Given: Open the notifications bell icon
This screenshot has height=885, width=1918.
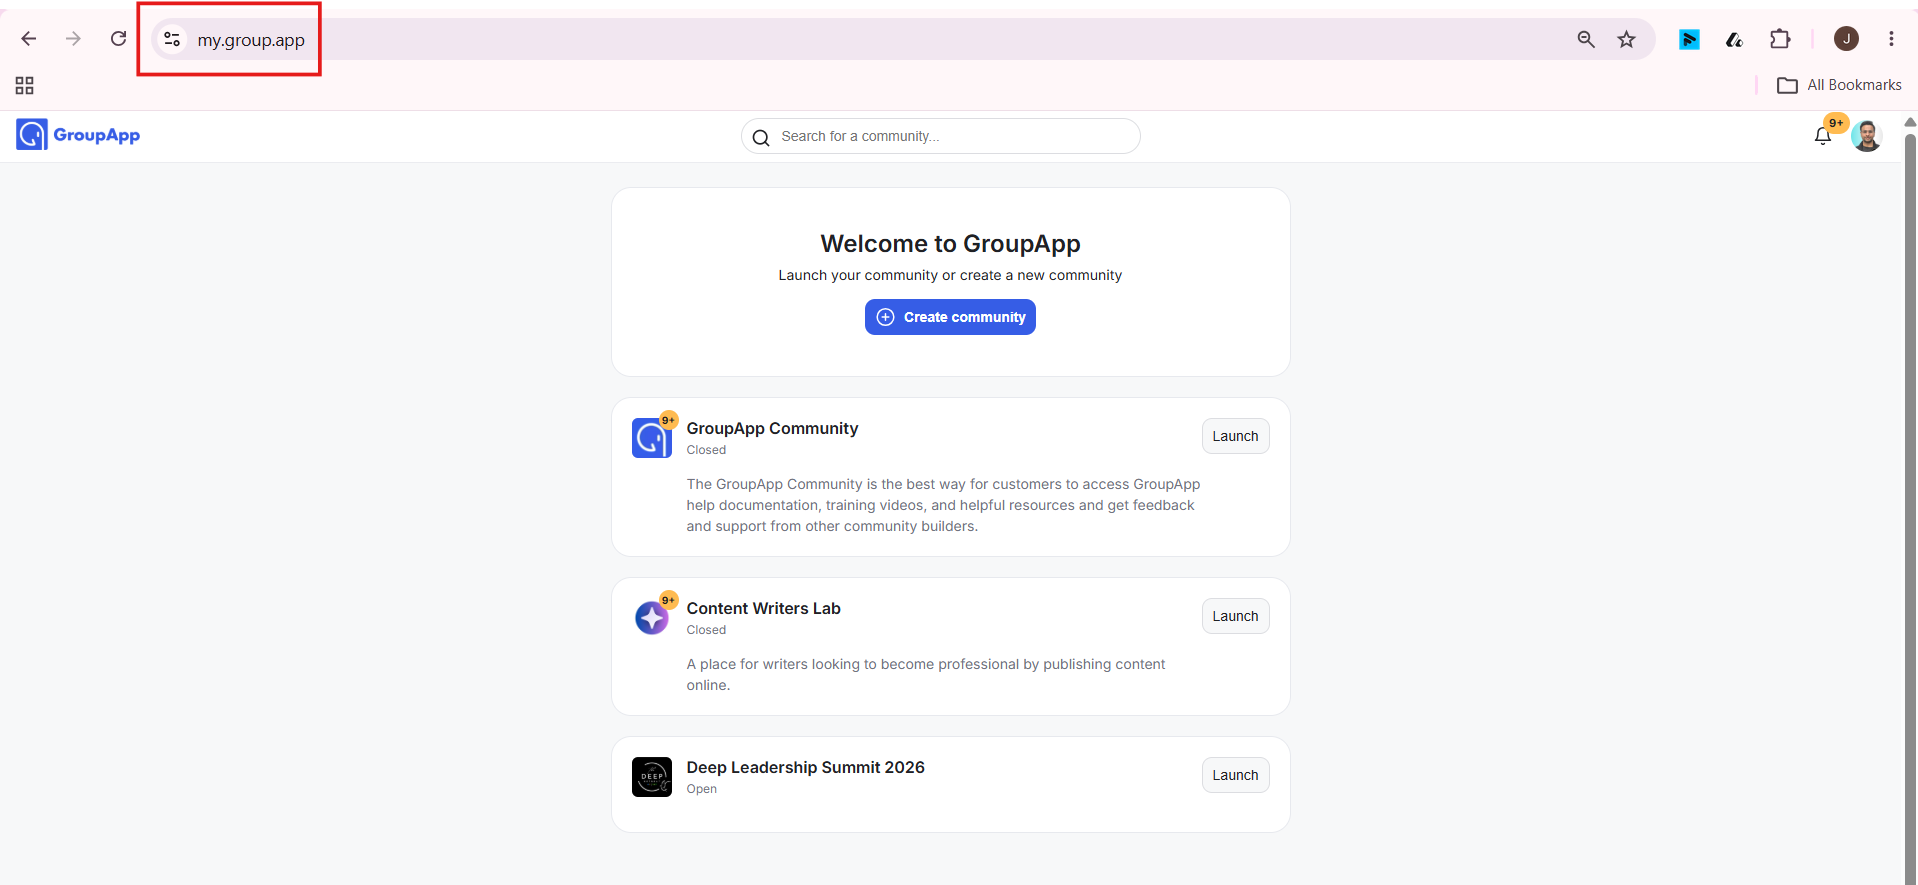Looking at the screenshot, I should click(1822, 136).
